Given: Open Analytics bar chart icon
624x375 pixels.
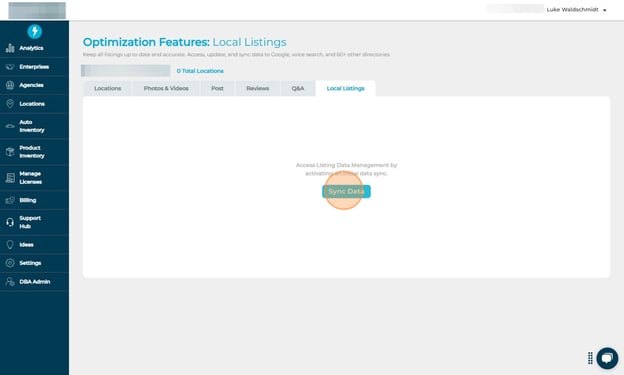Looking at the screenshot, I should [x=10, y=48].
